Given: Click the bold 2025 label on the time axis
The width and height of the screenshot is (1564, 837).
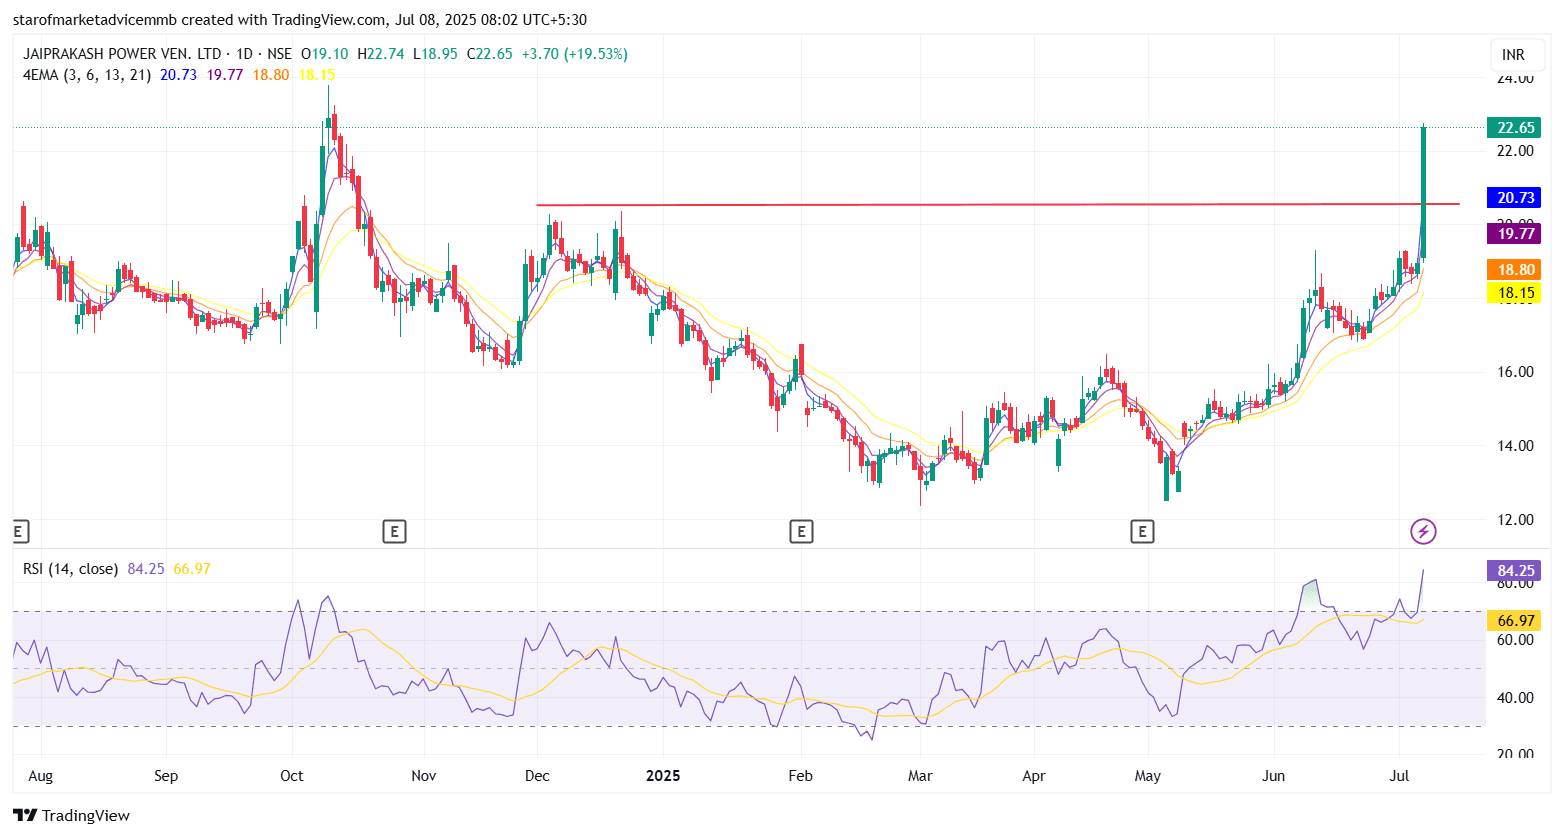Looking at the screenshot, I should click(x=663, y=776).
